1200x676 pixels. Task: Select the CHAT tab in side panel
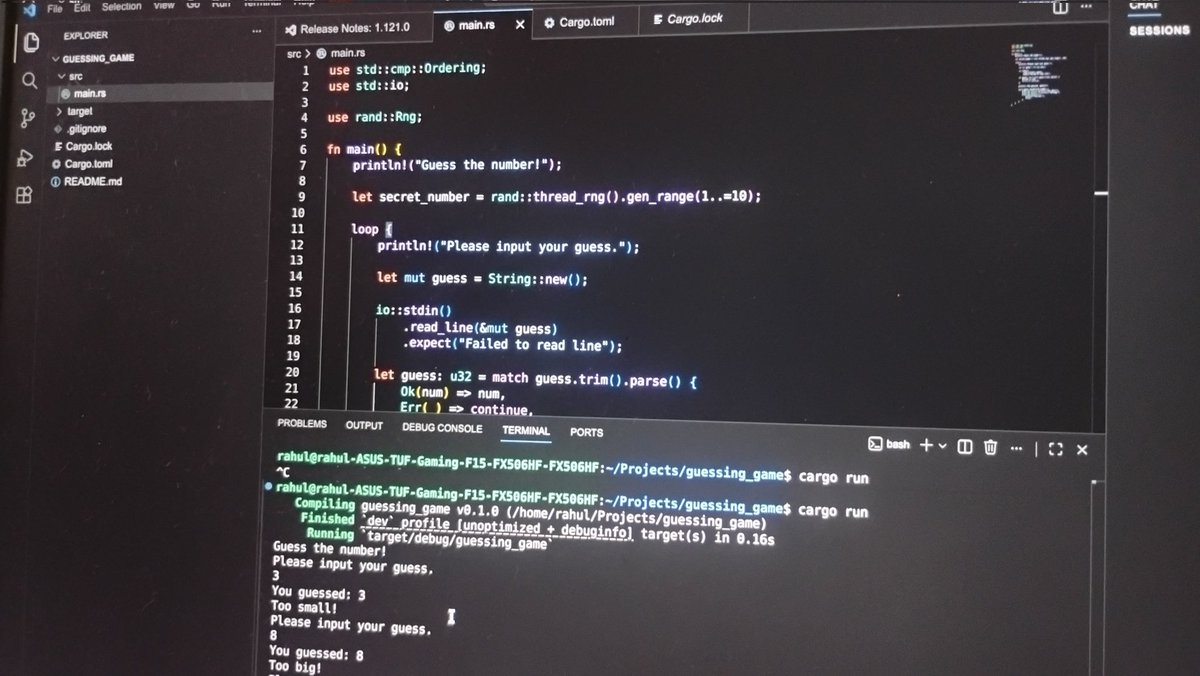[x=1143, y=6]
